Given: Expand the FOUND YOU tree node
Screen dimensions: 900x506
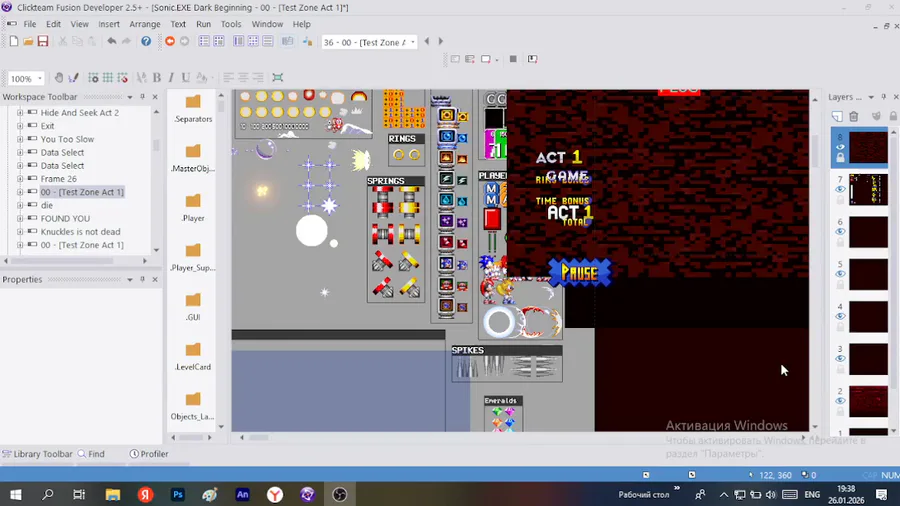Looking at the screenshot, I should pyautogui.click(x=20, y=218).
